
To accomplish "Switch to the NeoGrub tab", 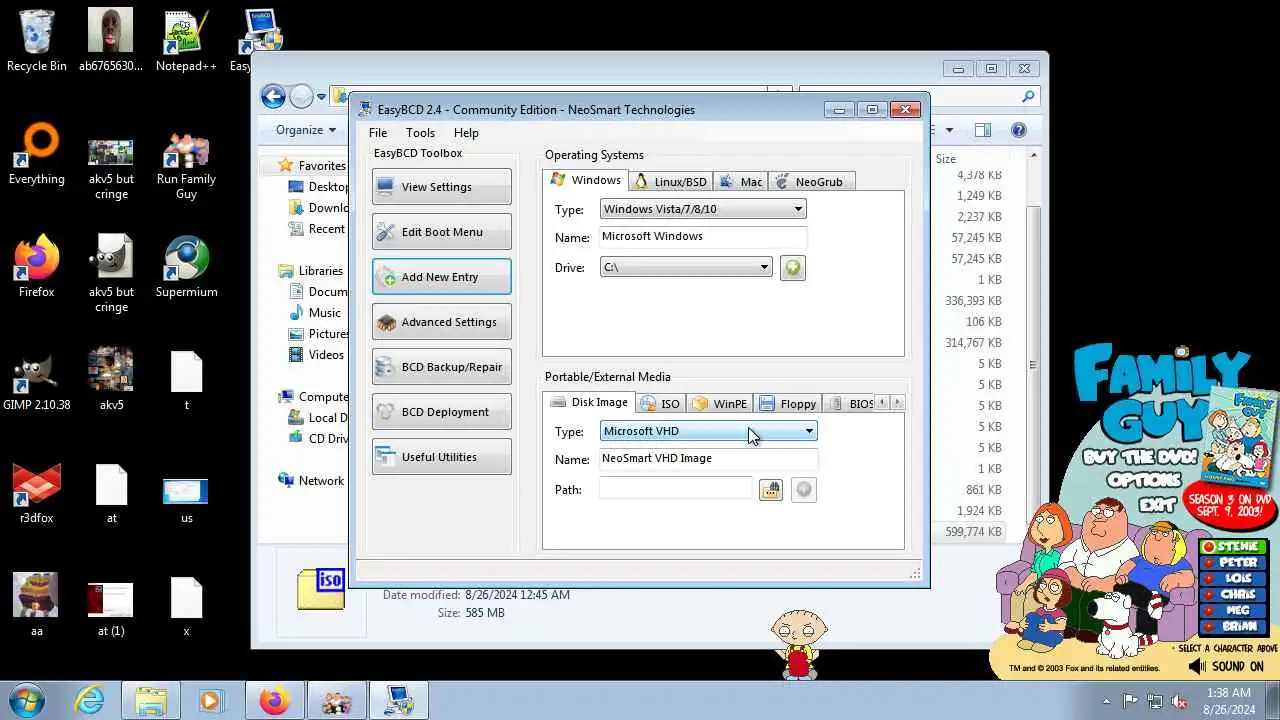I will [811, 182].
